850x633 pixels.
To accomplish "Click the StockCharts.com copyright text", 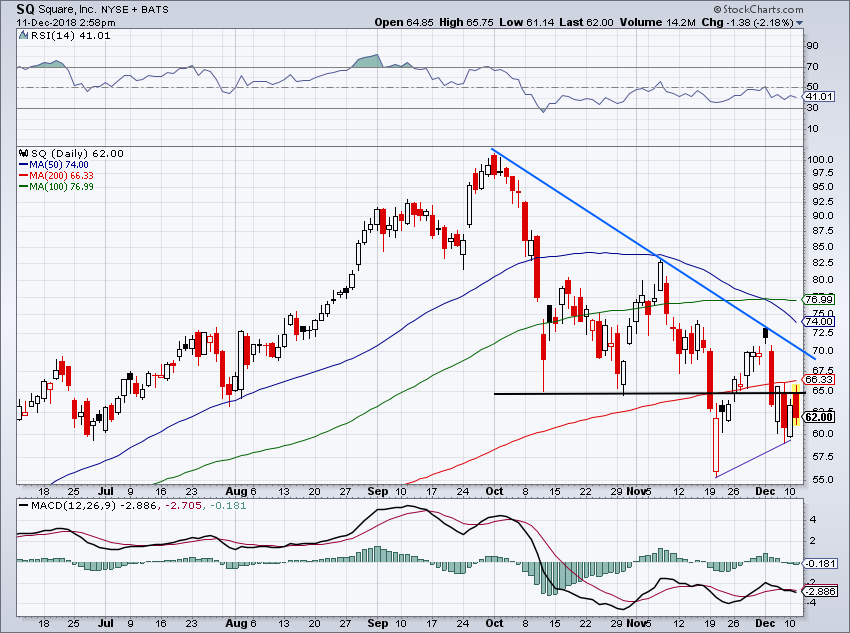I will [758, 9].
